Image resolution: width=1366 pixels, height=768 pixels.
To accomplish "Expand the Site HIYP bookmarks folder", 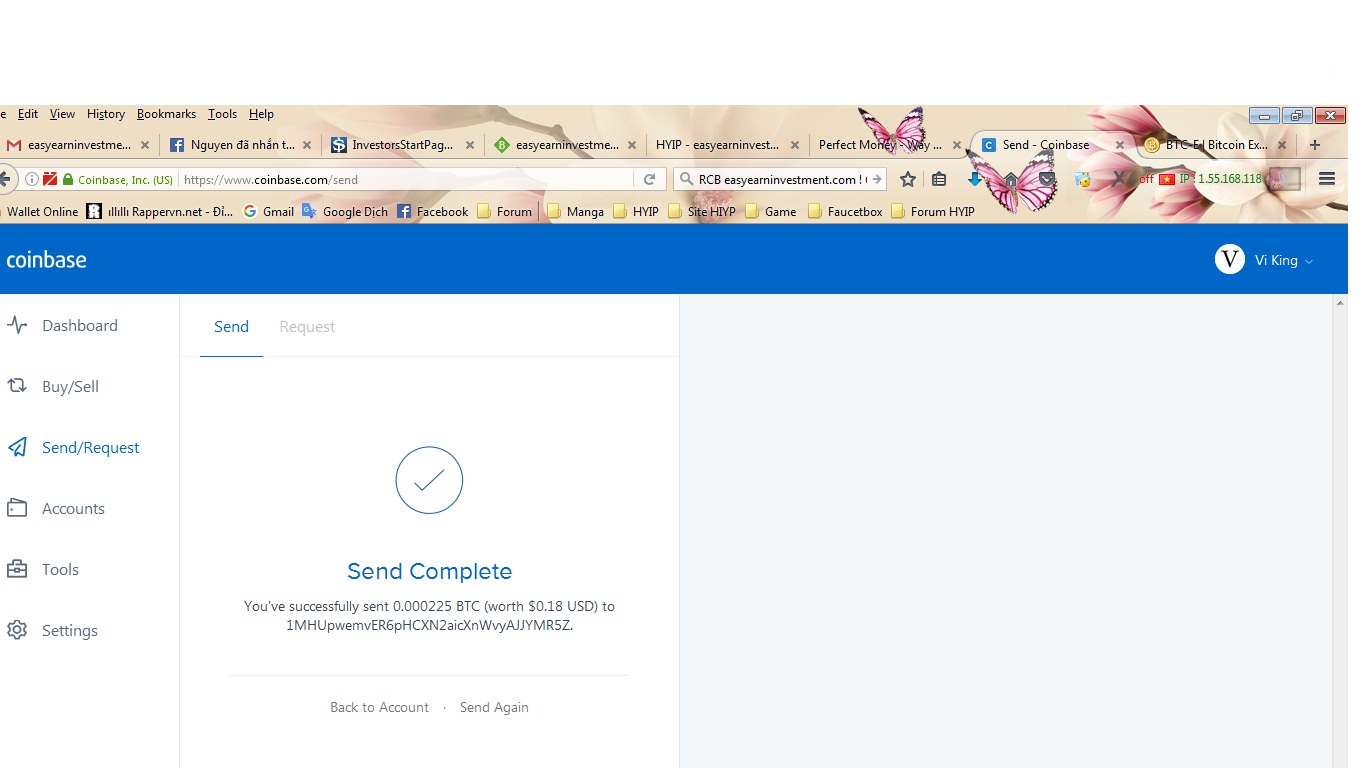I will tap(702, 211).
